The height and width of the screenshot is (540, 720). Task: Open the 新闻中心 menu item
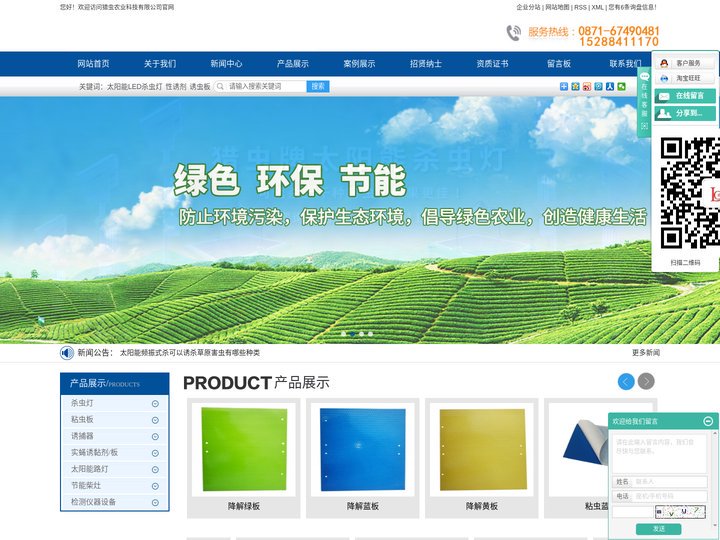(x=226, y=64)
